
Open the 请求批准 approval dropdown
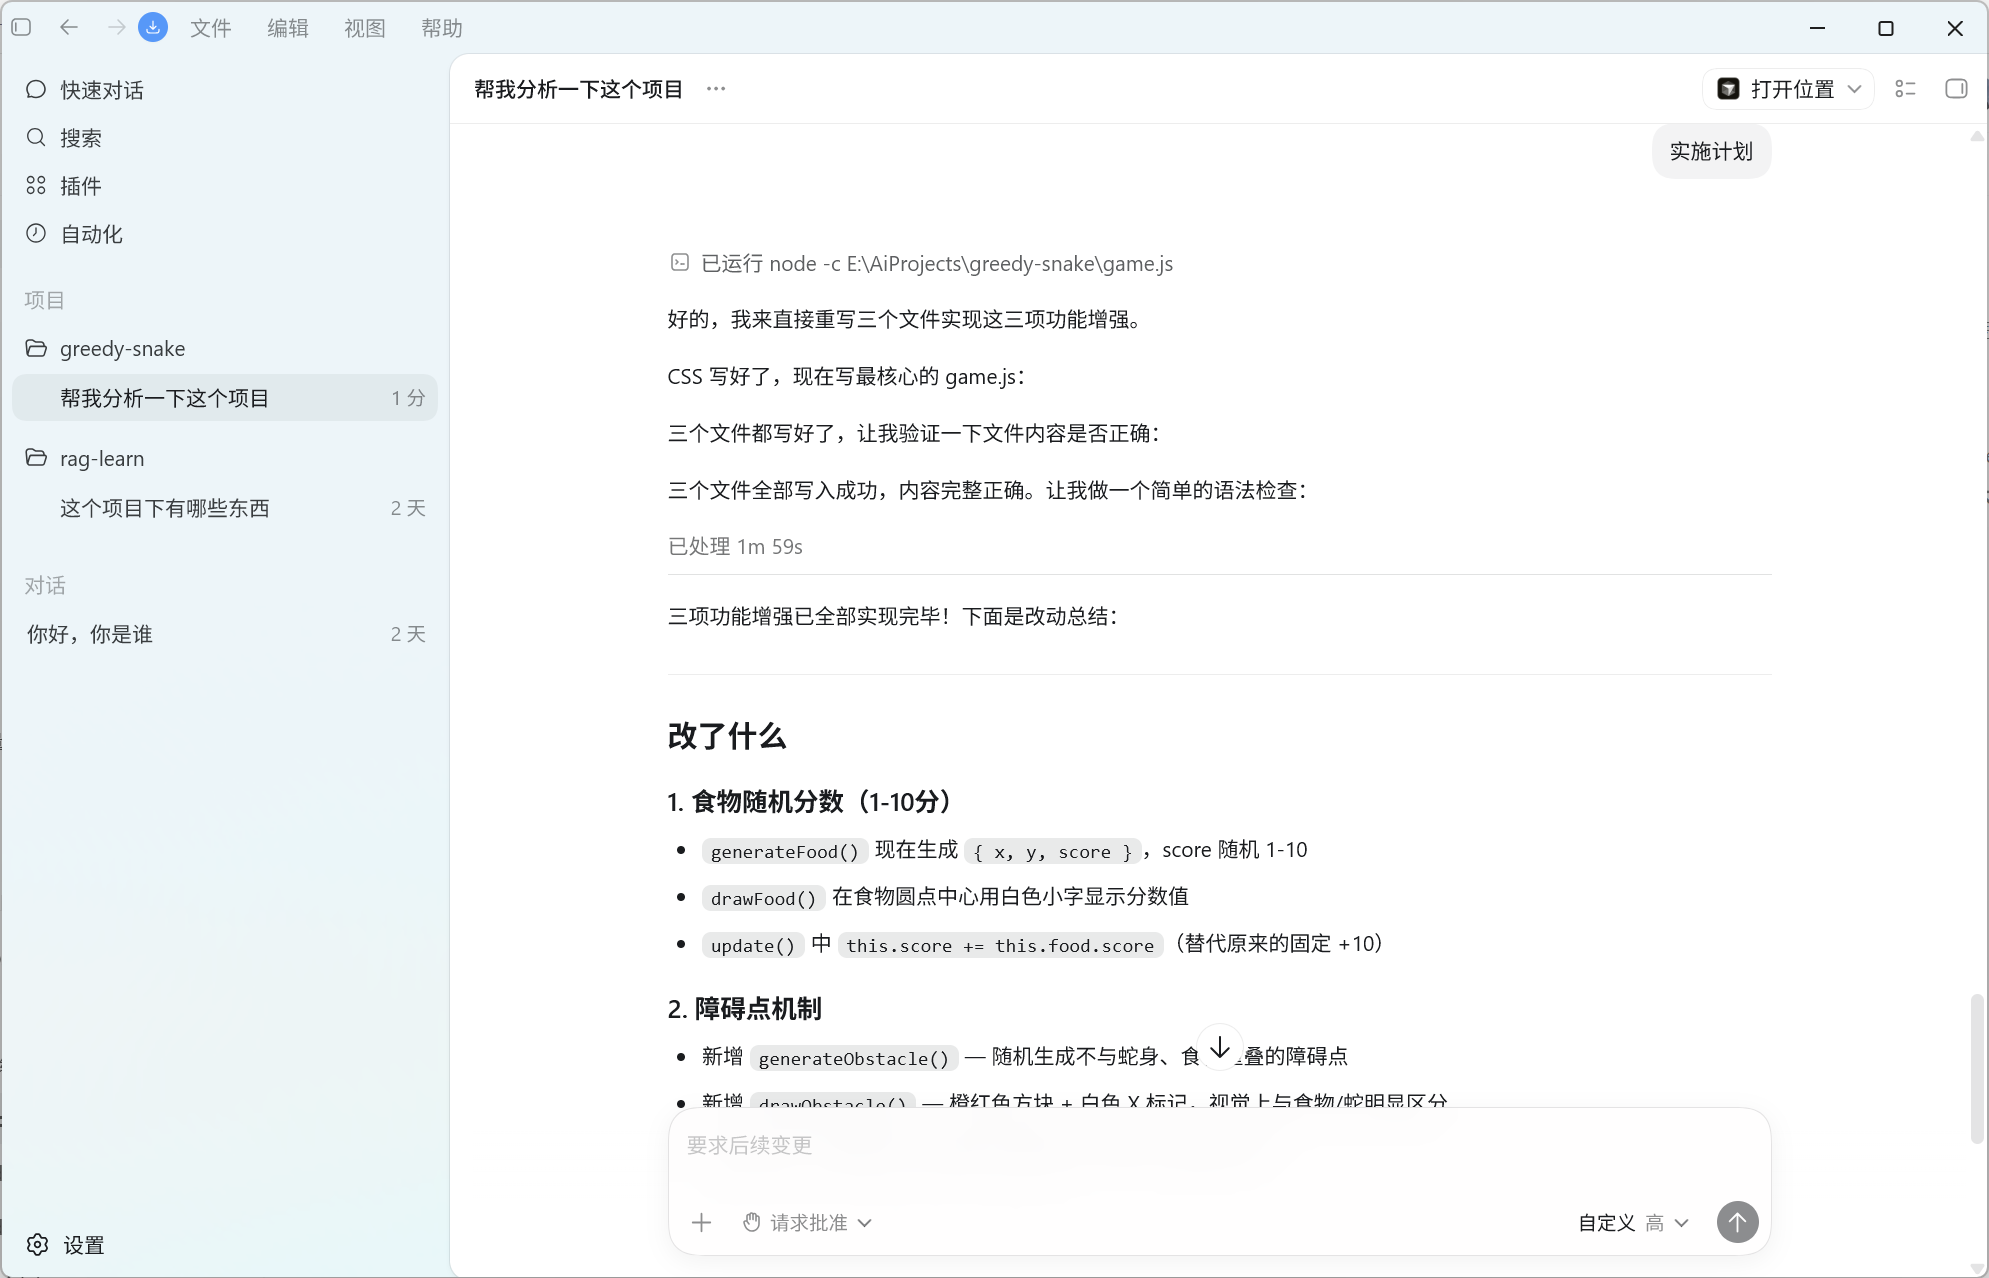[808, 1222]
